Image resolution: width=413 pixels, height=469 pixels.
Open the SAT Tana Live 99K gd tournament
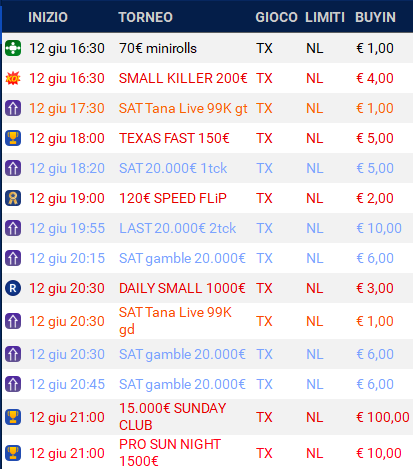pyautogui.click(x=175, y=321)
